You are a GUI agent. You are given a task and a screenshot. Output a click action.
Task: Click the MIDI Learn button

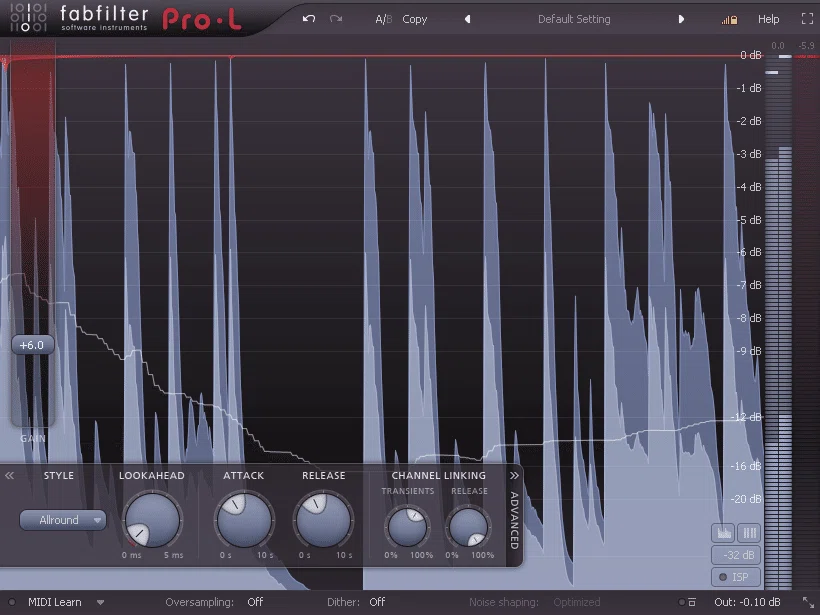(54, 602)
